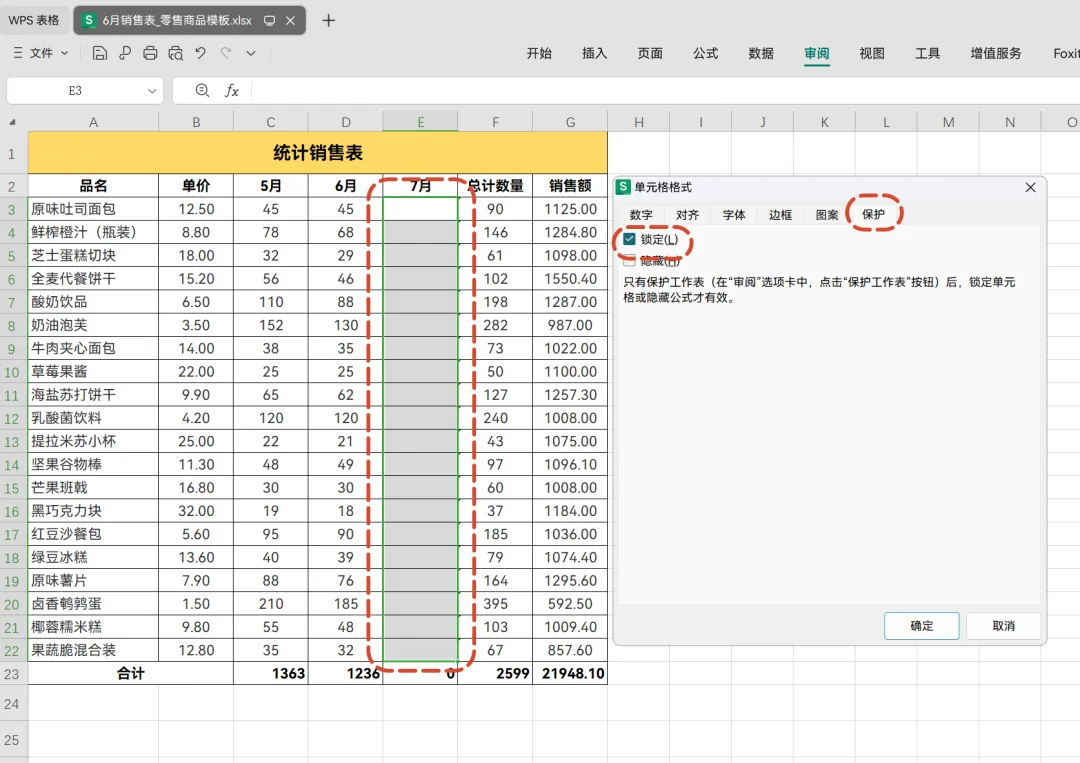Select column G header
The image size is (1080, 763).
point(570,122)
